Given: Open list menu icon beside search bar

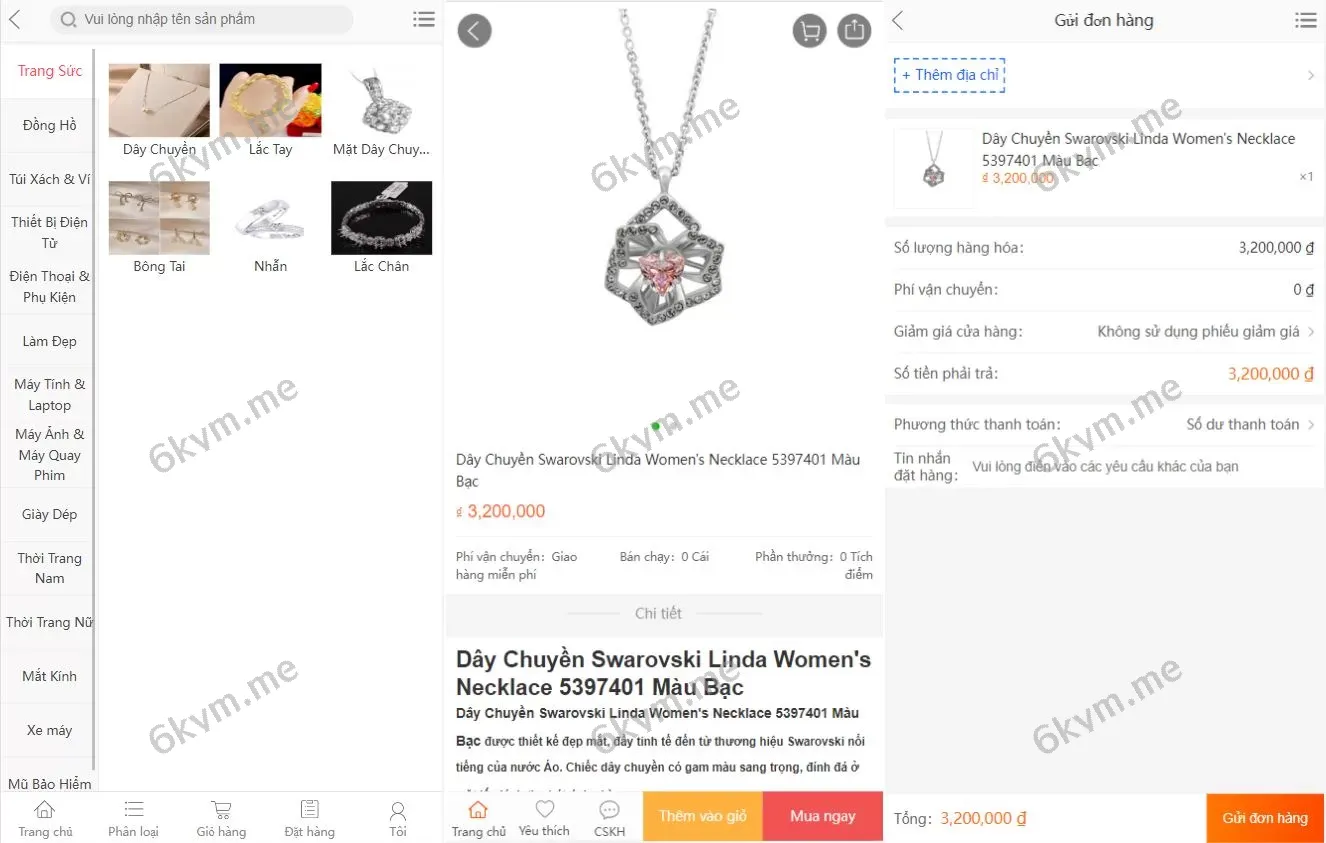Looking at the screenshot, I should [424, 19].
